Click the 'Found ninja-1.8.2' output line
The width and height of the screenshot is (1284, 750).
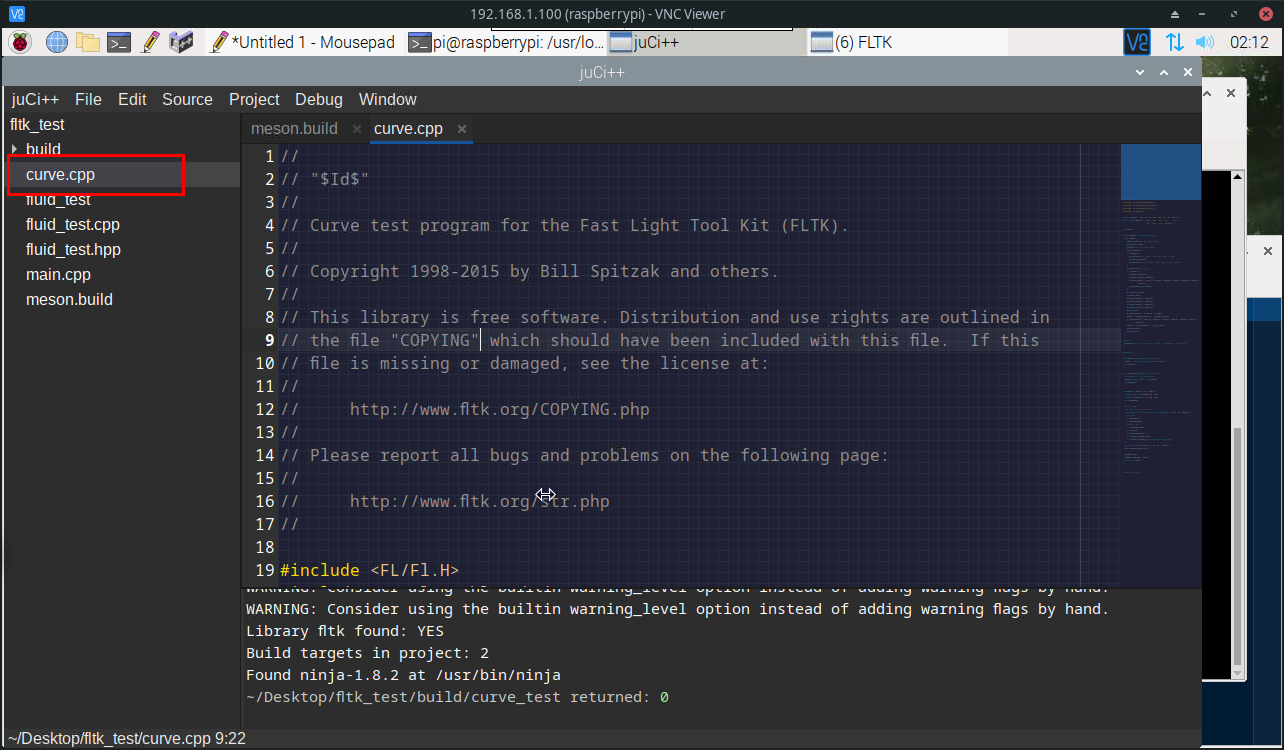[403, 675]
